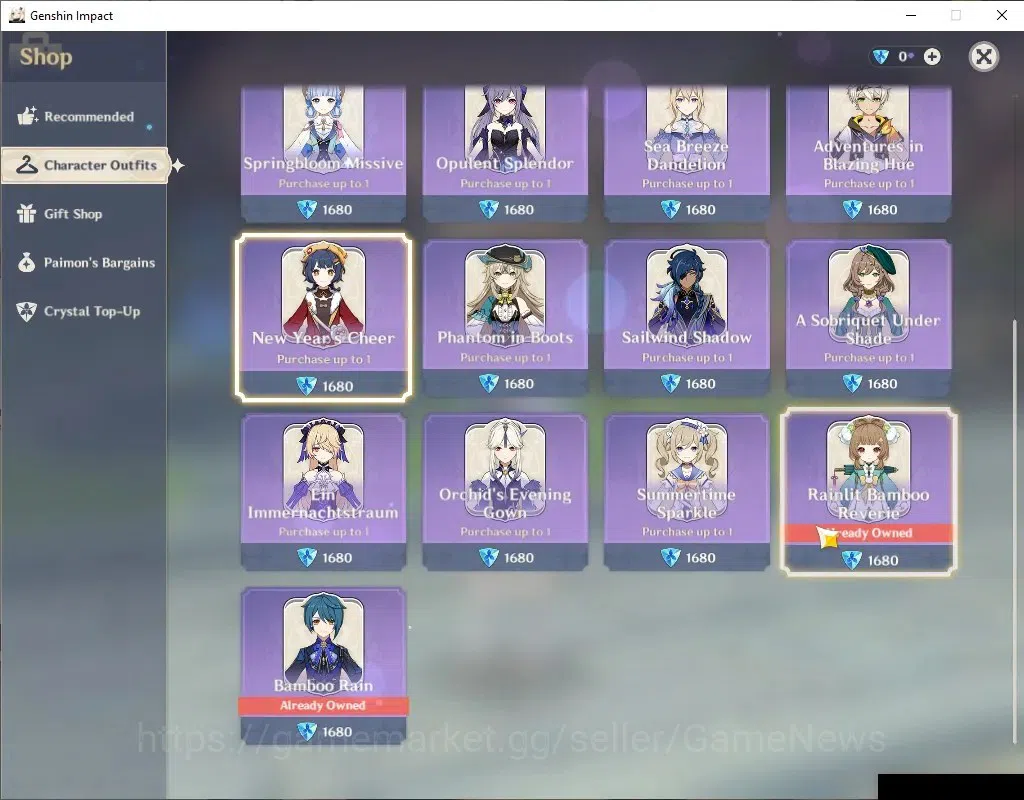The width and height of the screenshot is (1024, 800).
Task: Click the hanger Character Outfits icon
Action: click(x=27, y=165)
